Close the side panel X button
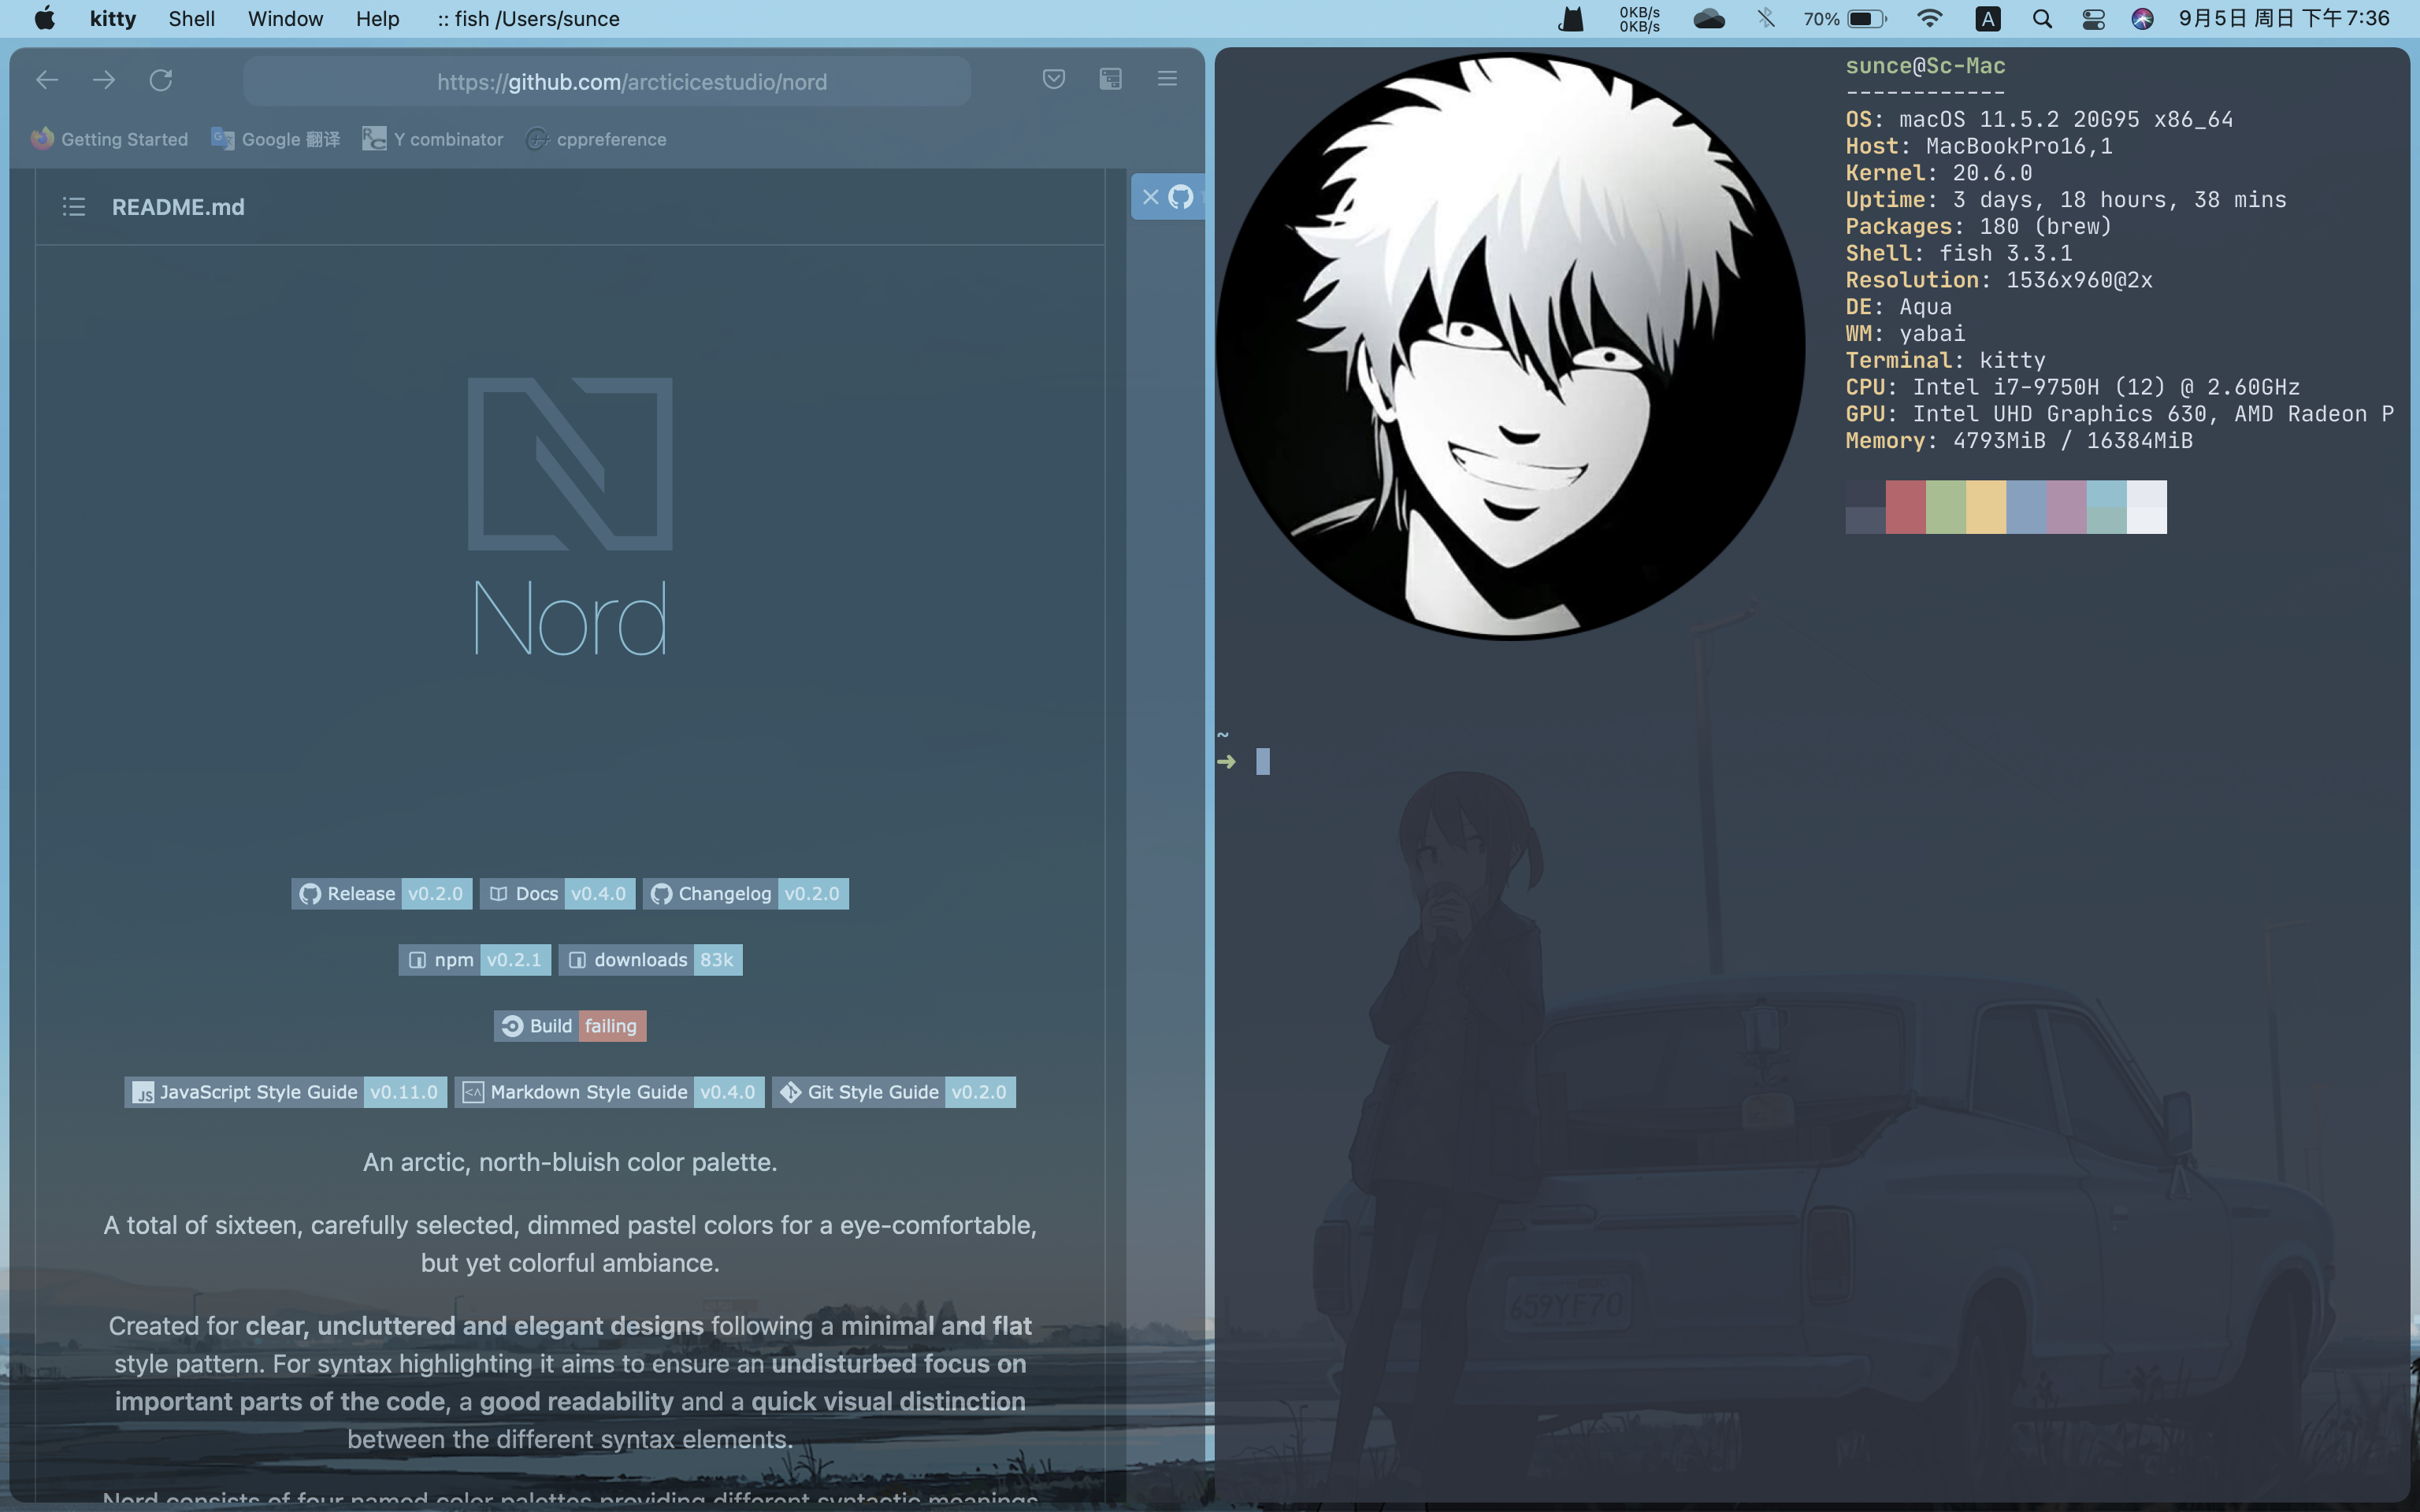The height and width of the screenshot is (1512, 2420). tap(1150, 197)
